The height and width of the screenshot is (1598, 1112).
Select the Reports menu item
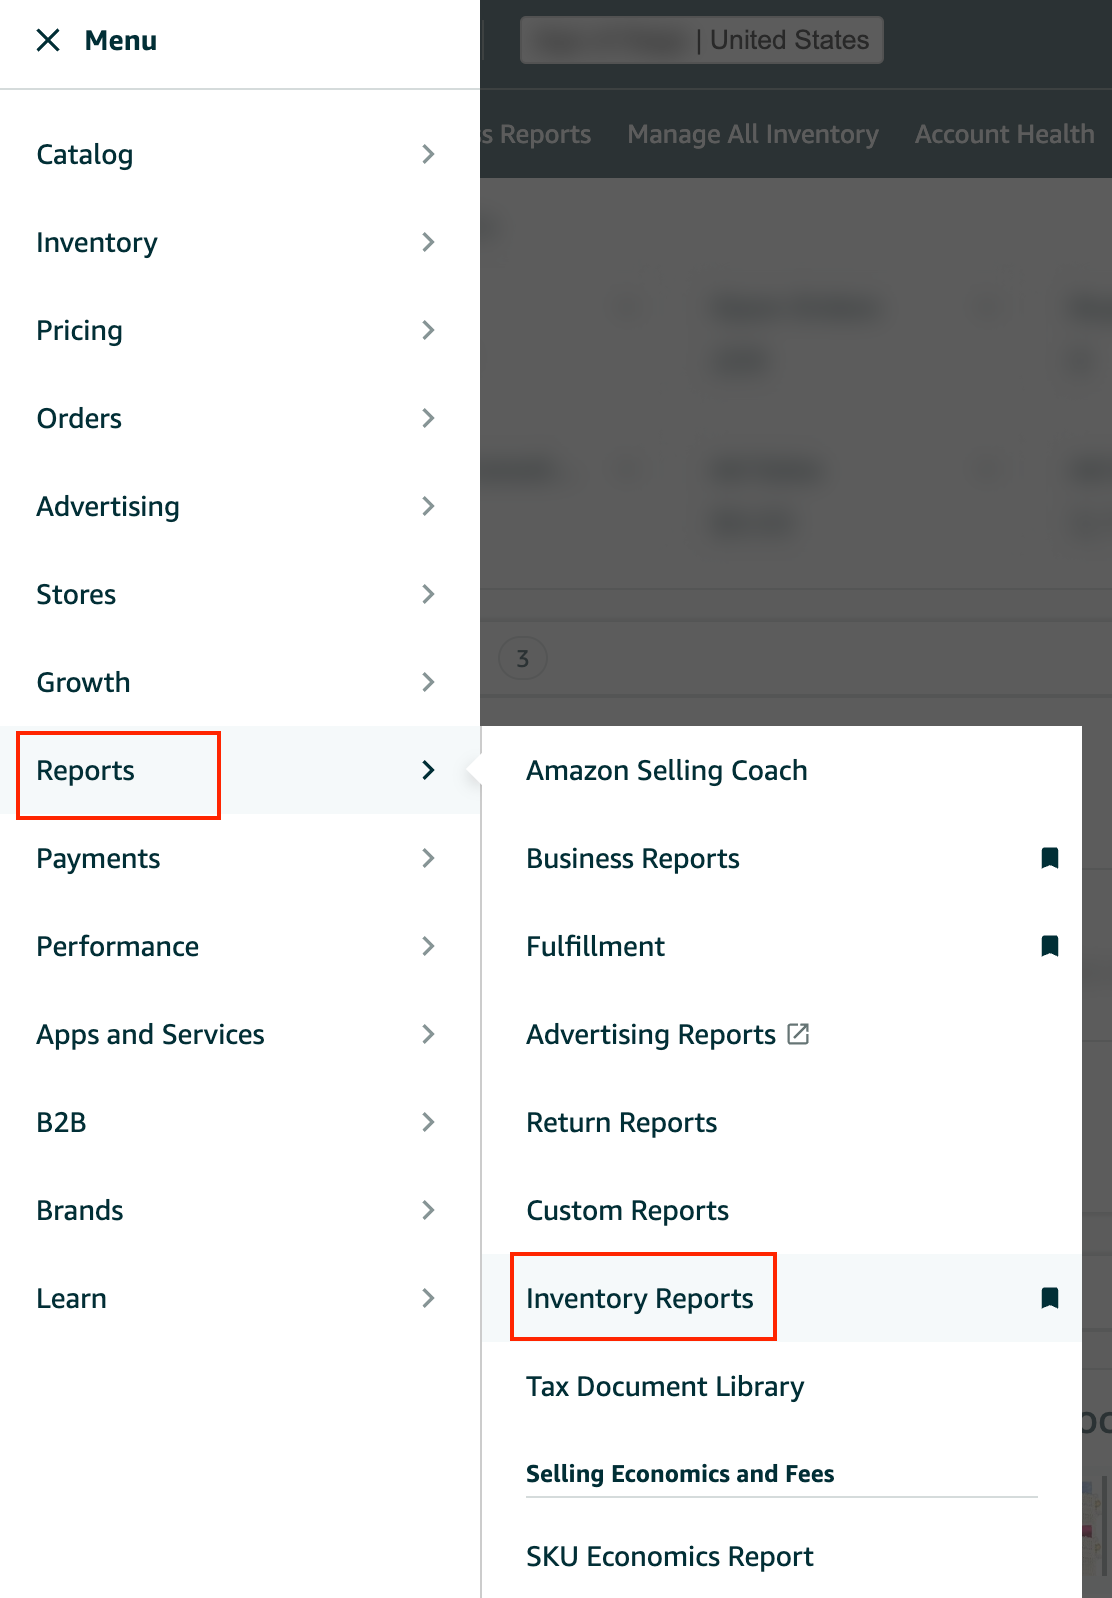point(85,771)
